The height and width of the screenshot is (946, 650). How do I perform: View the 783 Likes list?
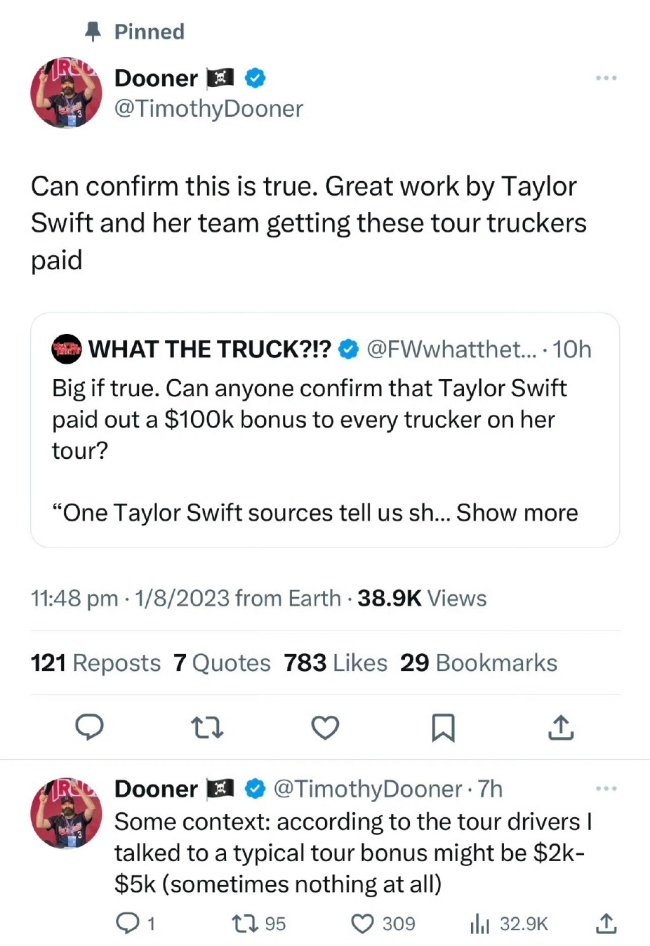[334, 663]
